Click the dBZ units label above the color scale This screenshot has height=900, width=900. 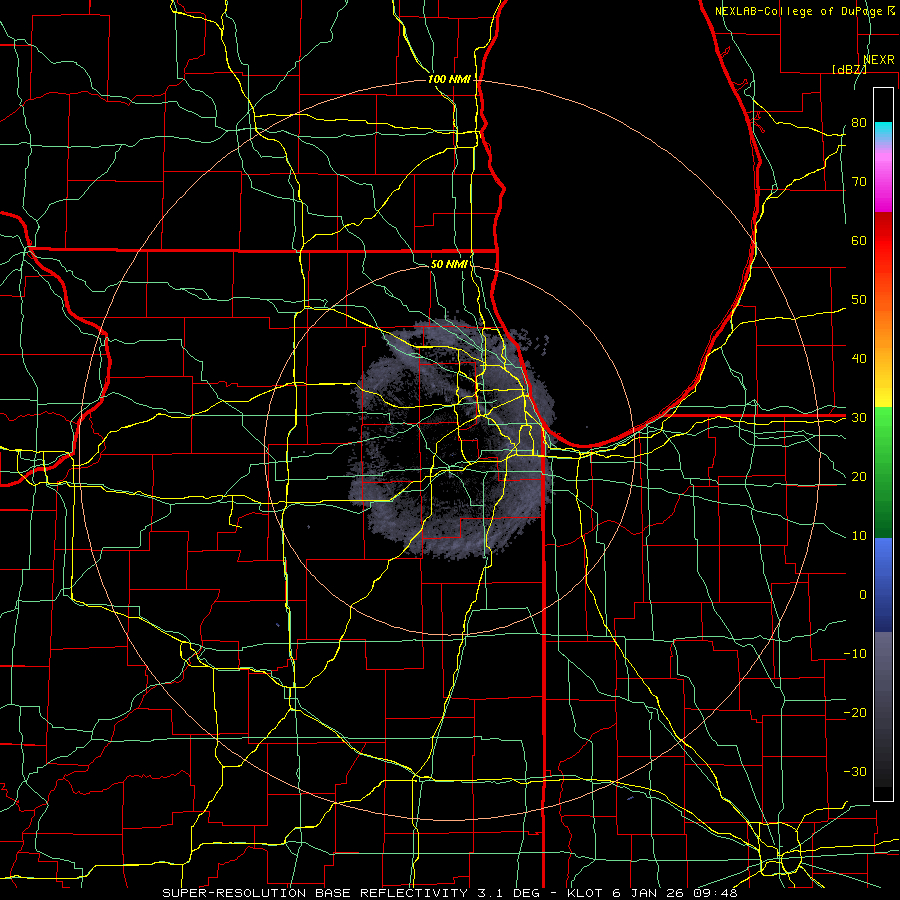849,69
